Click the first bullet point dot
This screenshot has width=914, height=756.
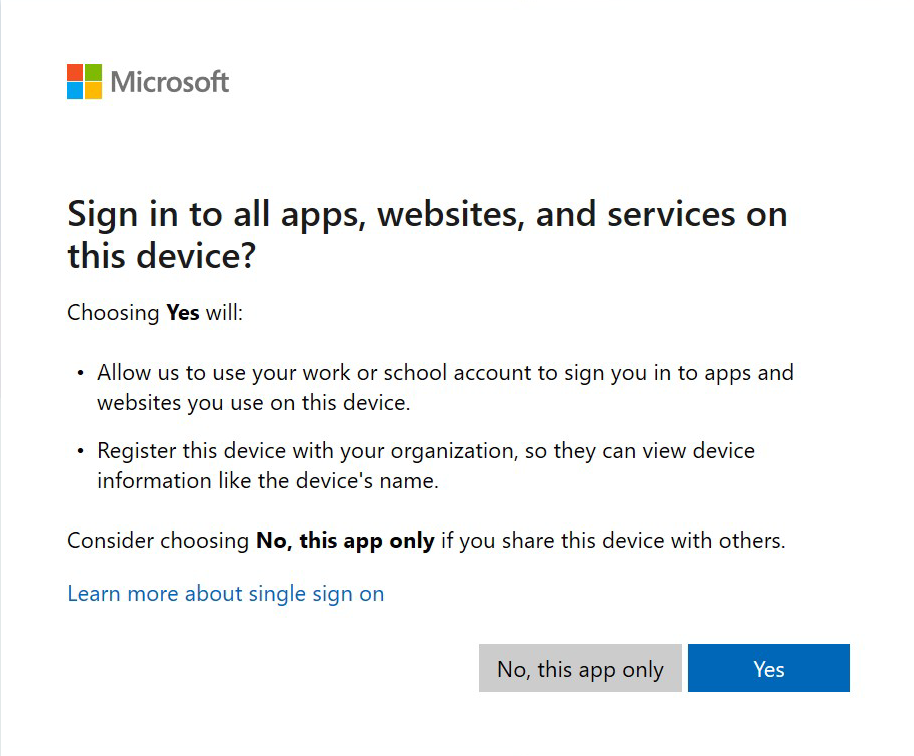click(81, 374)
